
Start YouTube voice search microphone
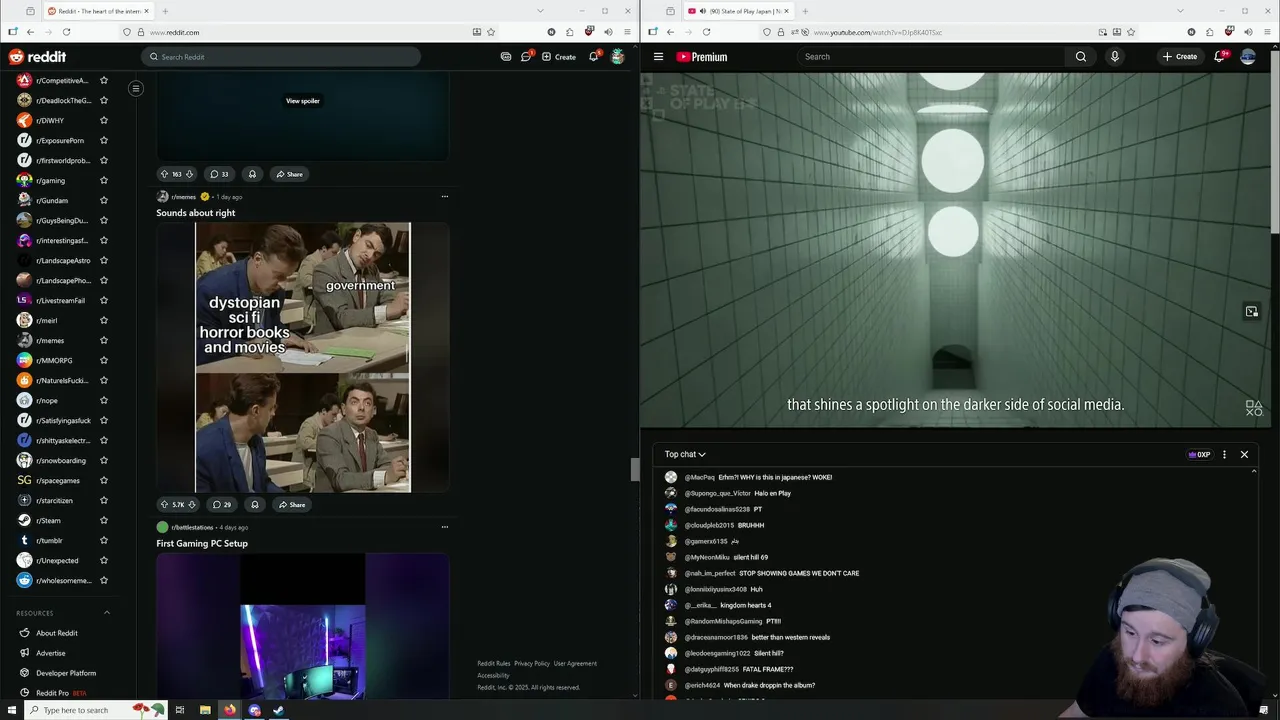(x=1115, y=57)
